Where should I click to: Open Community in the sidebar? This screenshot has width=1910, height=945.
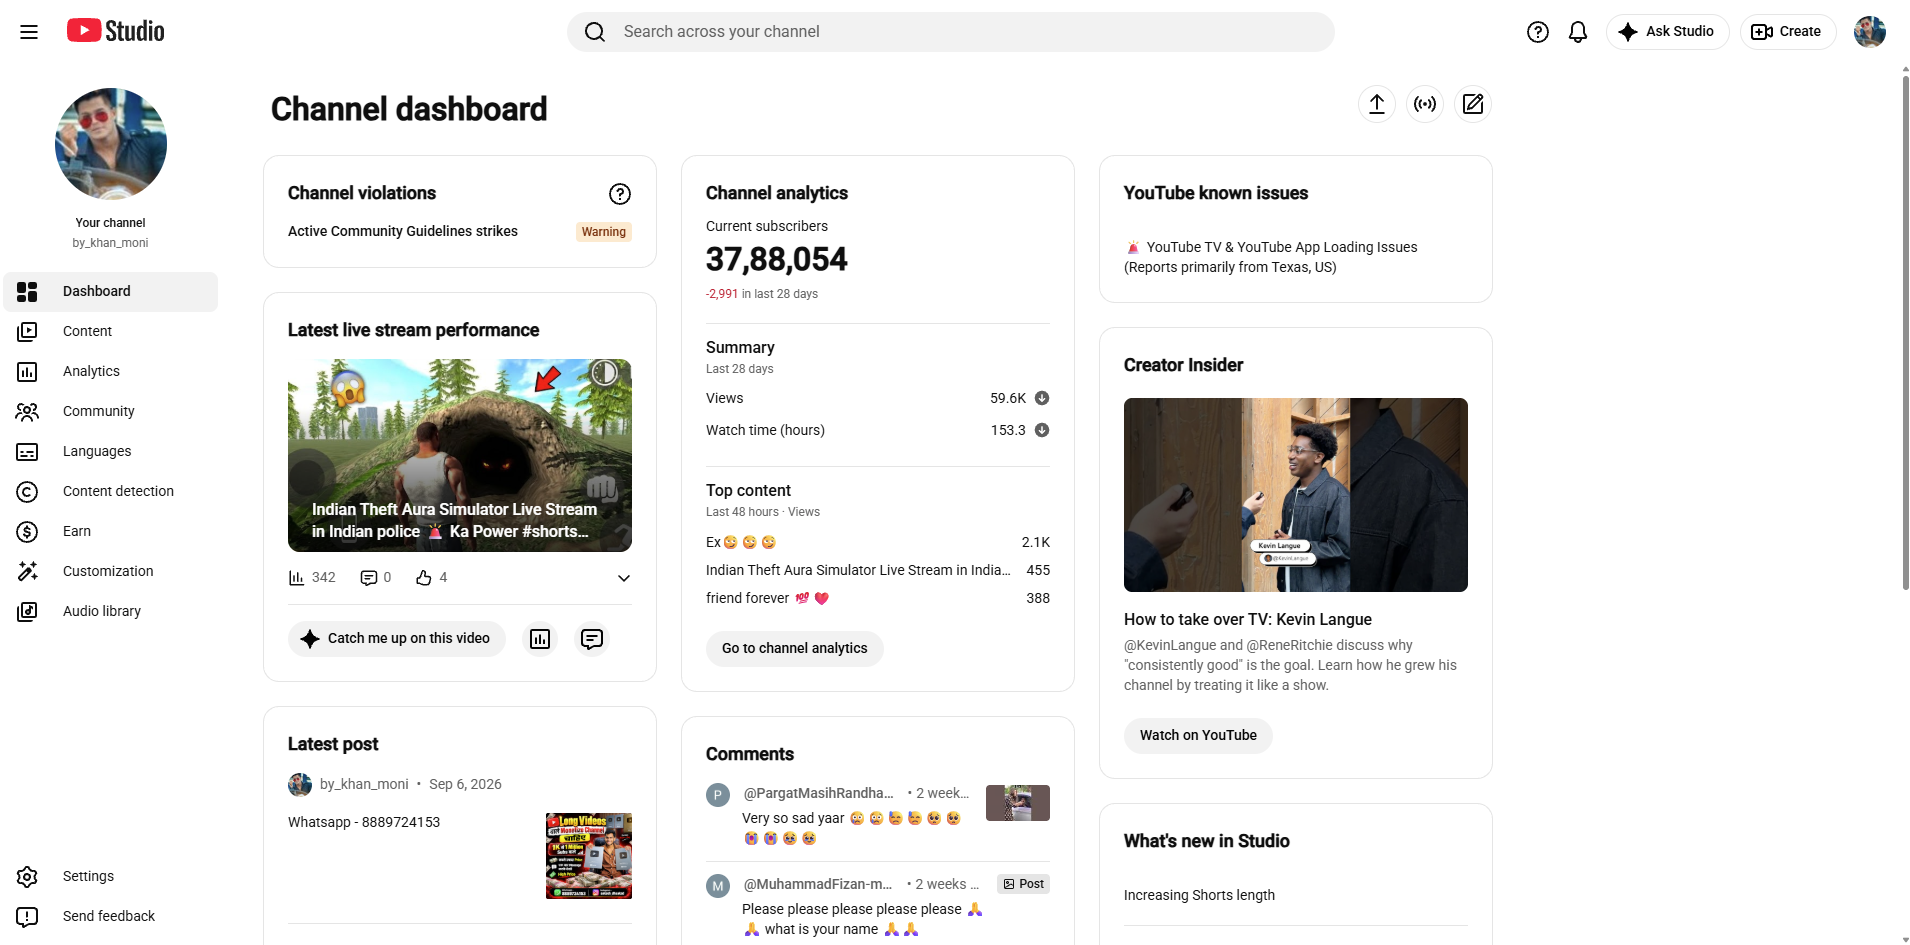(111, 412)
